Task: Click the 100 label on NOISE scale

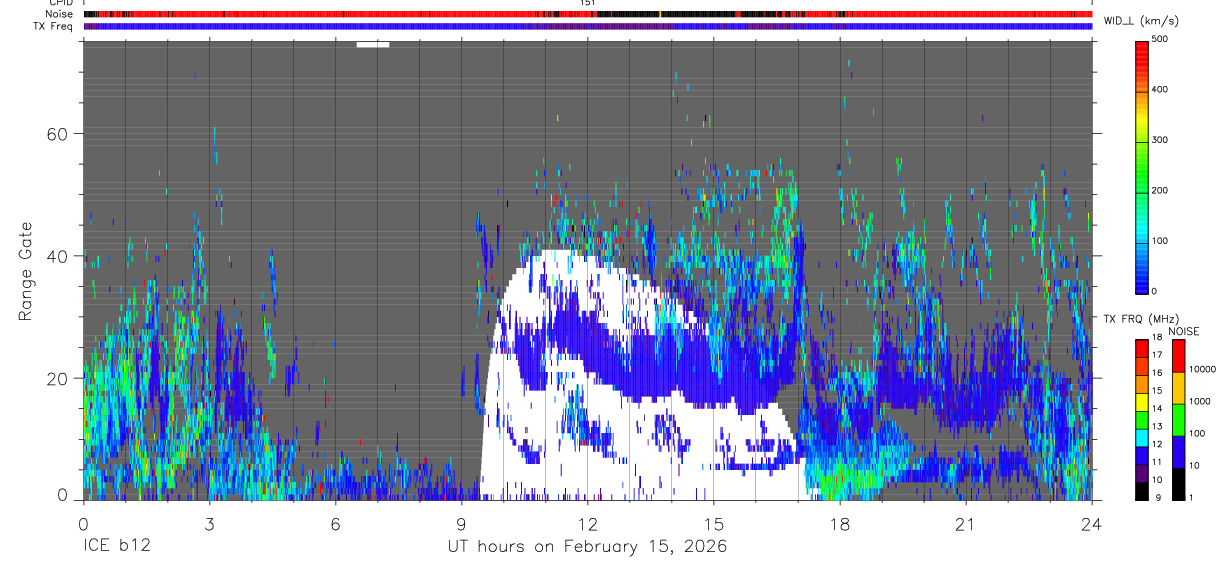Action: point(1197,433)
